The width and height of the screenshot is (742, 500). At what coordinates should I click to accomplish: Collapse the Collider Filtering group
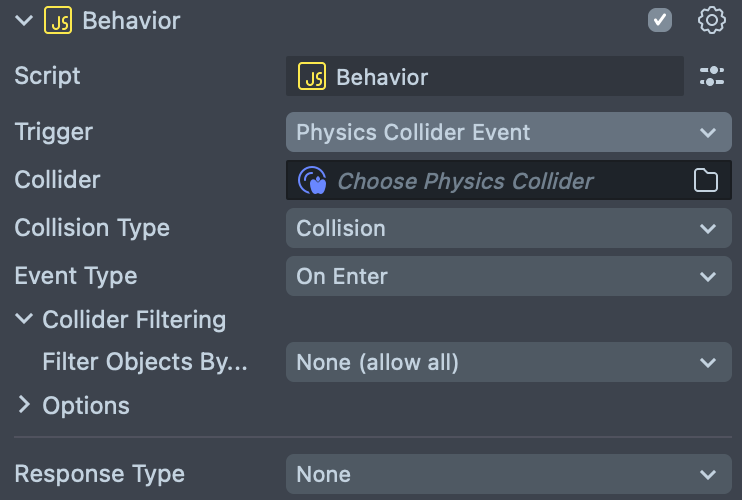click(24, 320)
